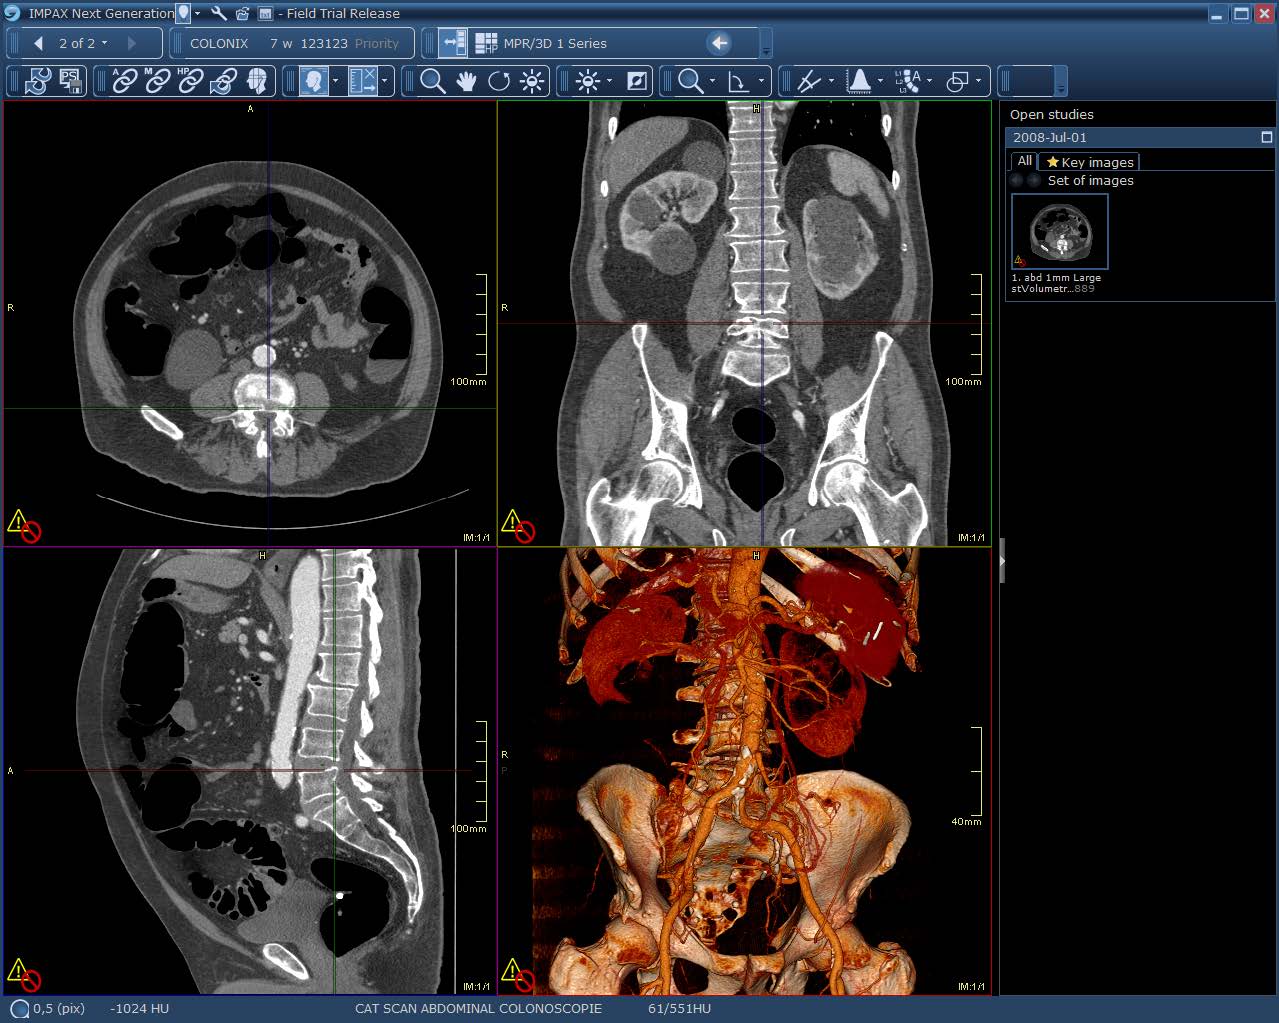The height and width of the screenshot is (1023, 1279).
Task: Activate the hand pan tool
Action: 466,81
